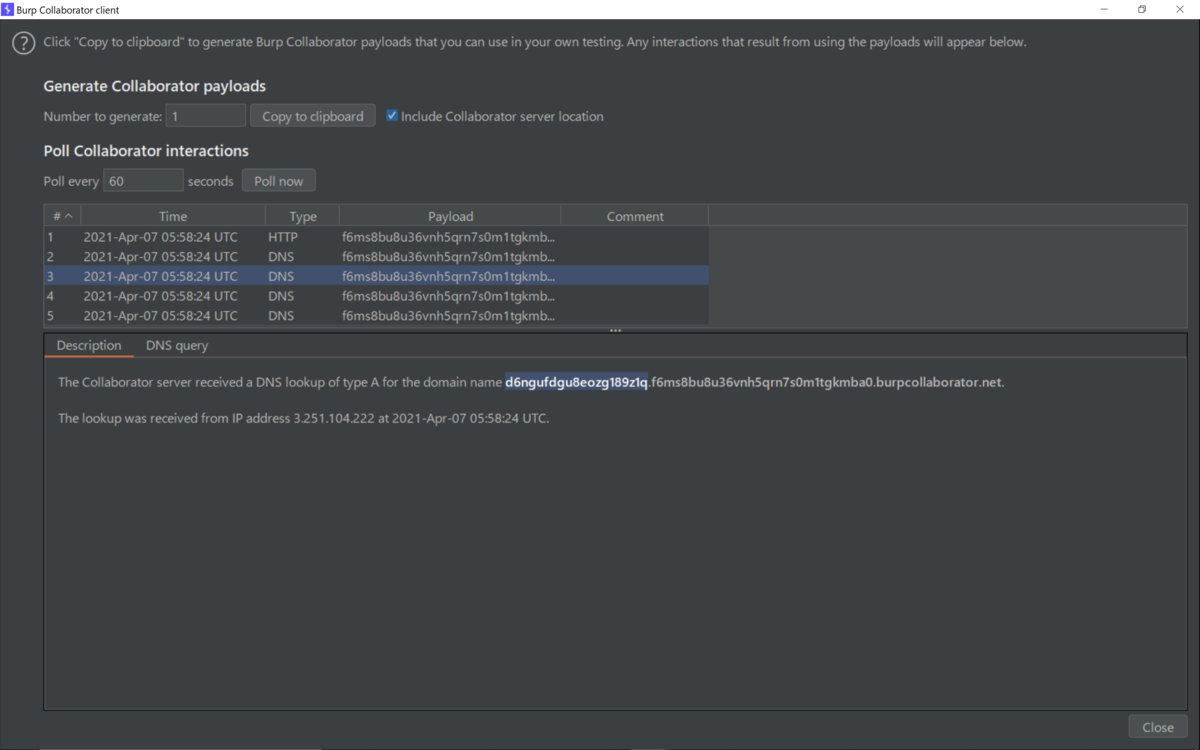Toggle Include Collaborator server location checkbox
This screenshot has height=750, width=1200.
[x=392, y=116]
